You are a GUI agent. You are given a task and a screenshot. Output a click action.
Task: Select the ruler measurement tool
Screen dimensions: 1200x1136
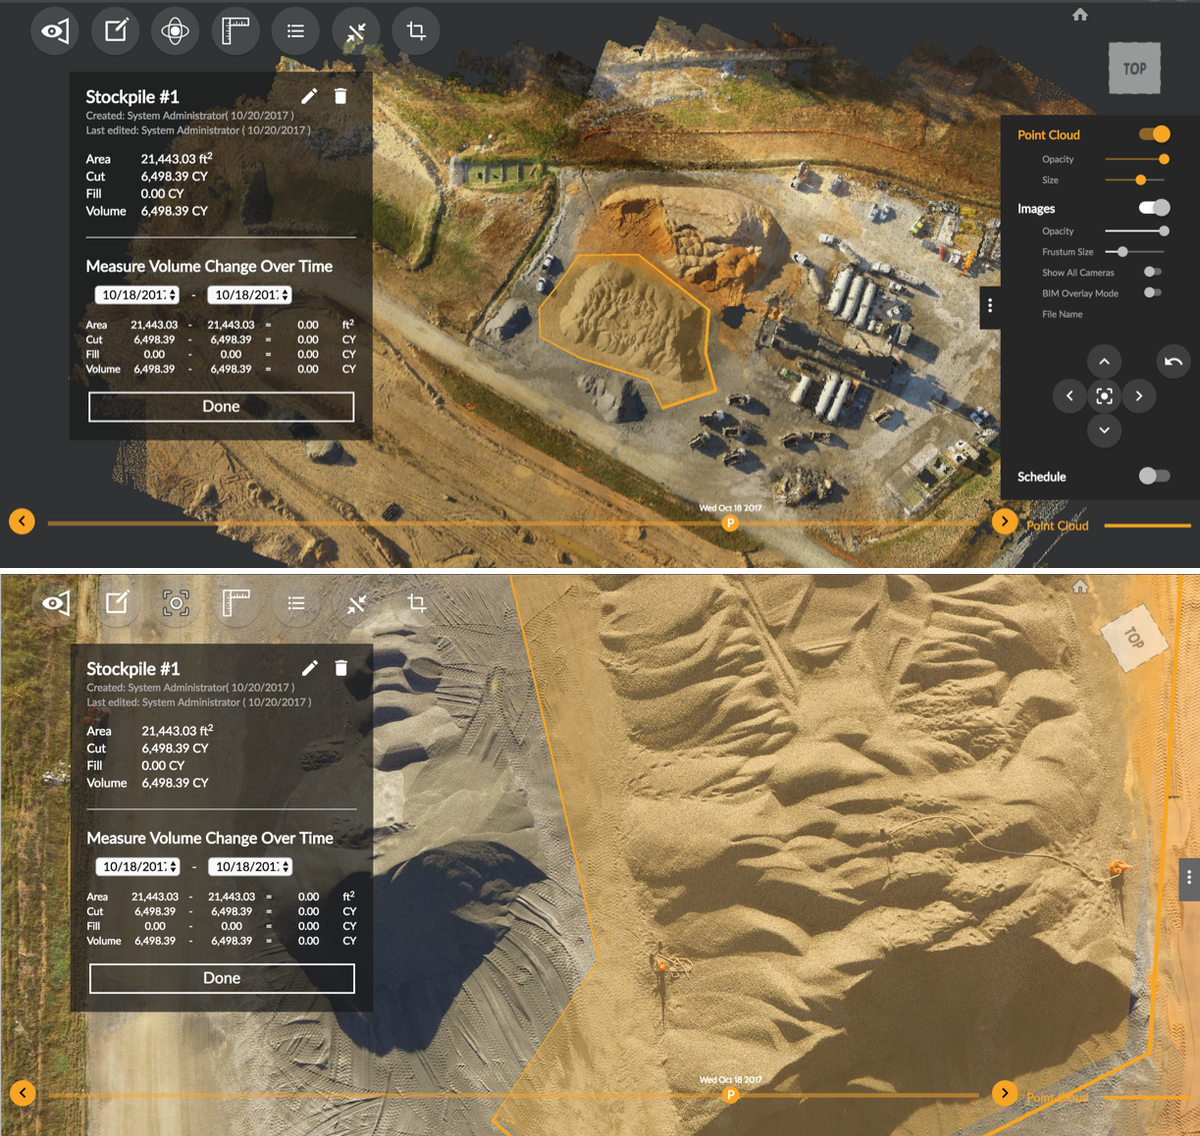tap(235, 30)
